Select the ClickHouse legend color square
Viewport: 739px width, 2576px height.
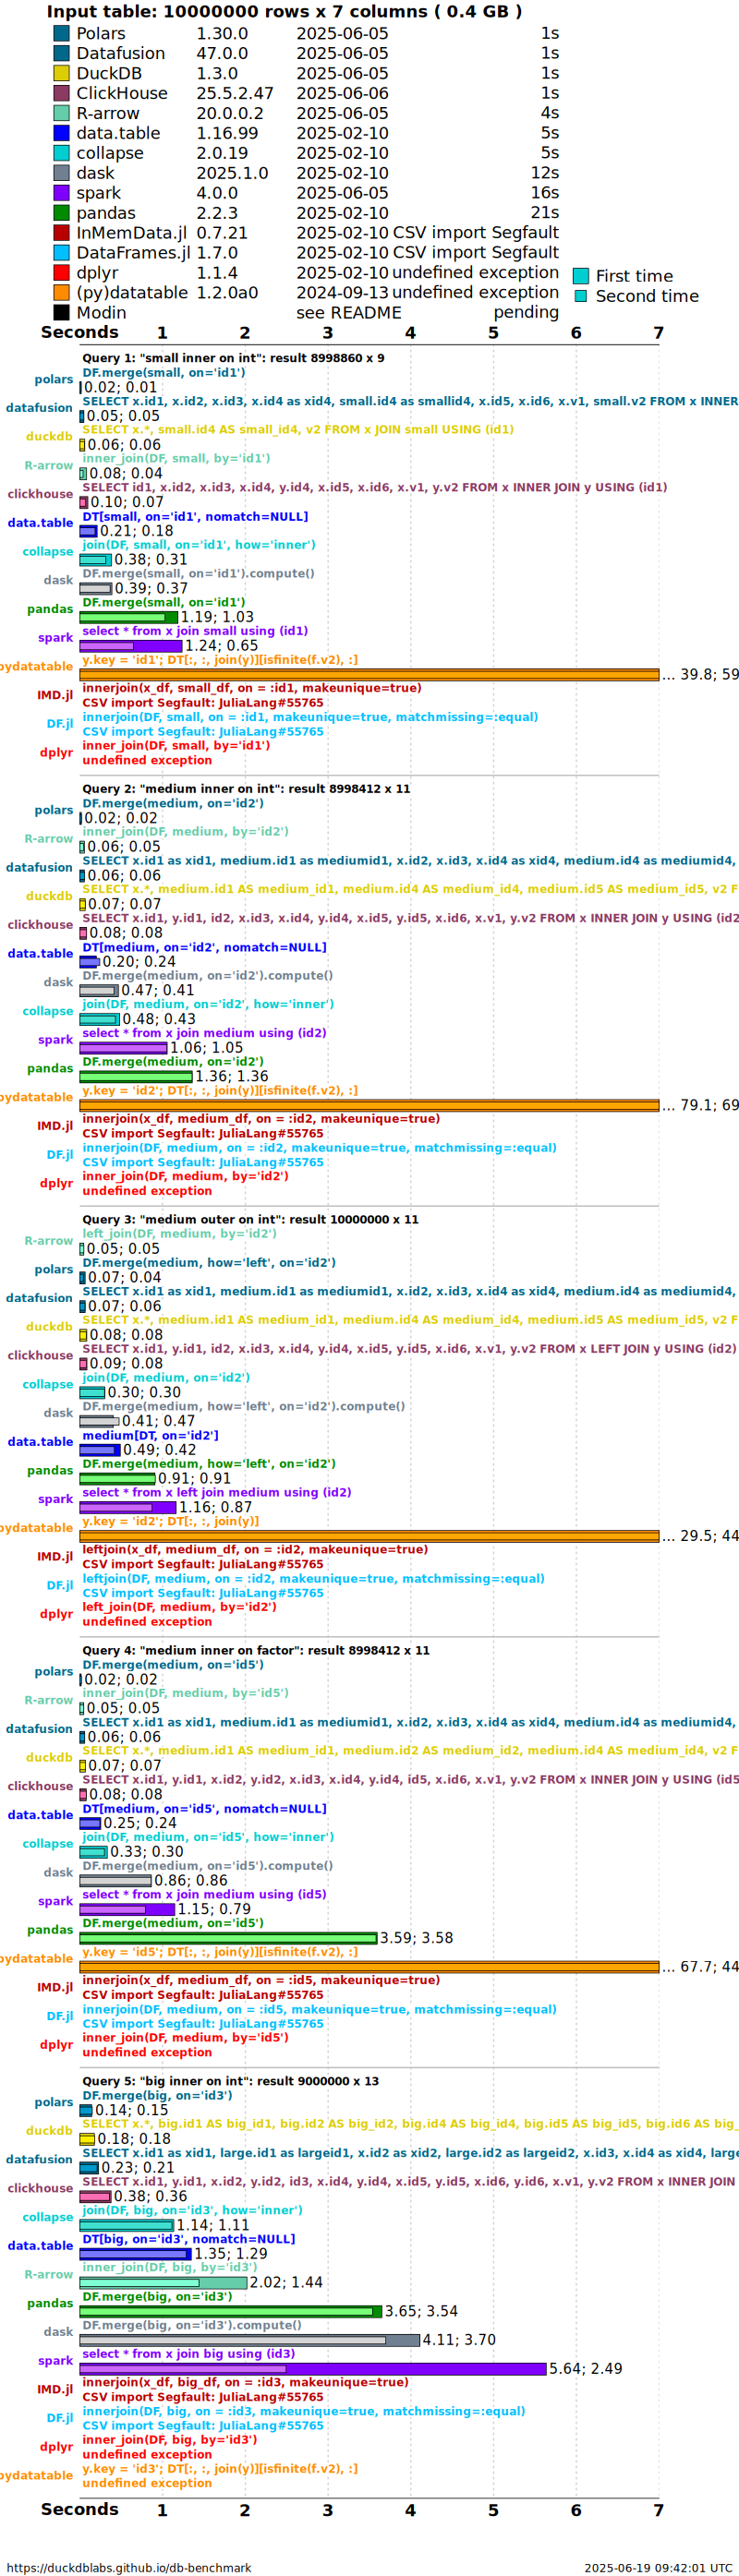coord(61,93)
